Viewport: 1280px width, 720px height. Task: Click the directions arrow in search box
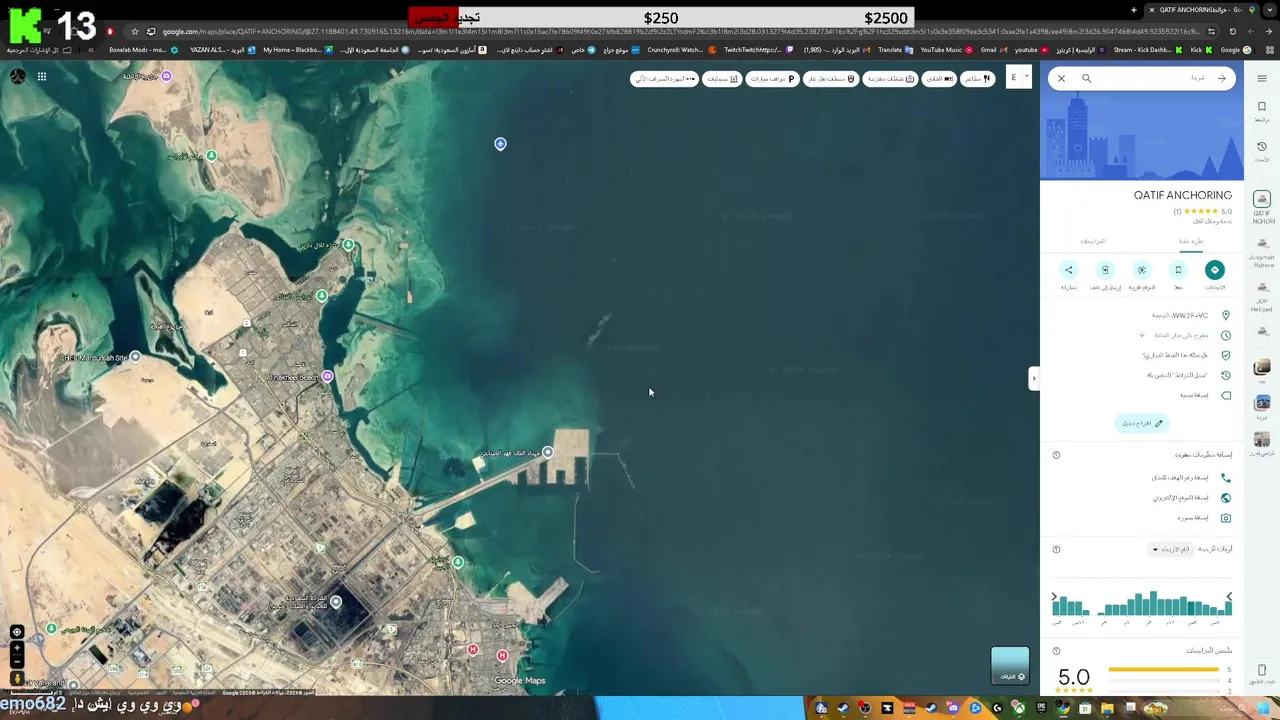tap(1221, 78)
